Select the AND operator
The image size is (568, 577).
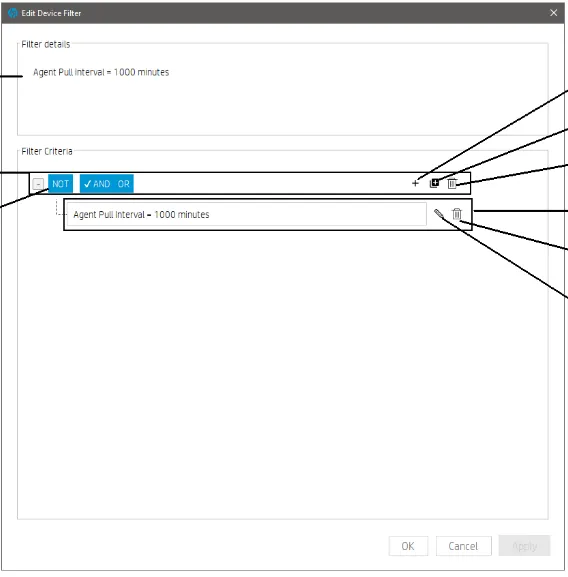97,184
